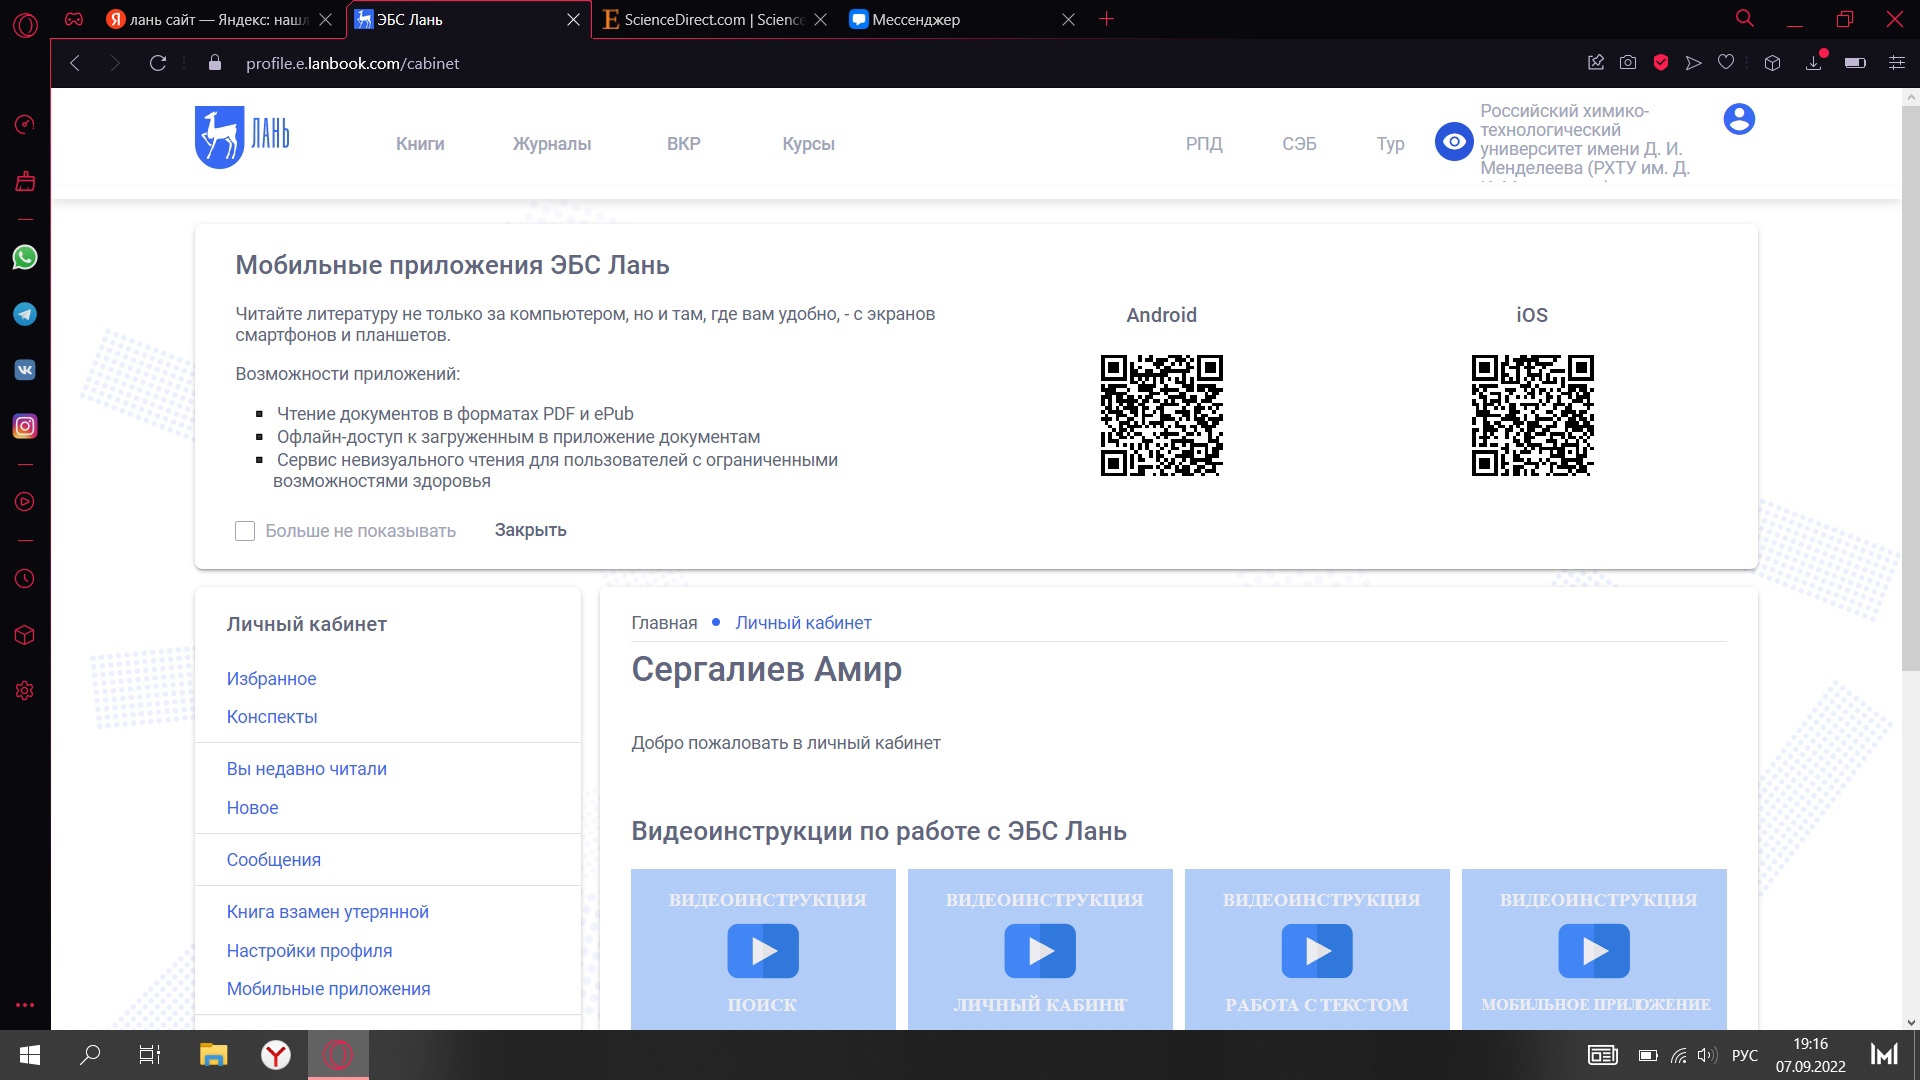Open sidebar Settings gear icon
This screenshot has width=1920, height=1080.
point(25,691)
